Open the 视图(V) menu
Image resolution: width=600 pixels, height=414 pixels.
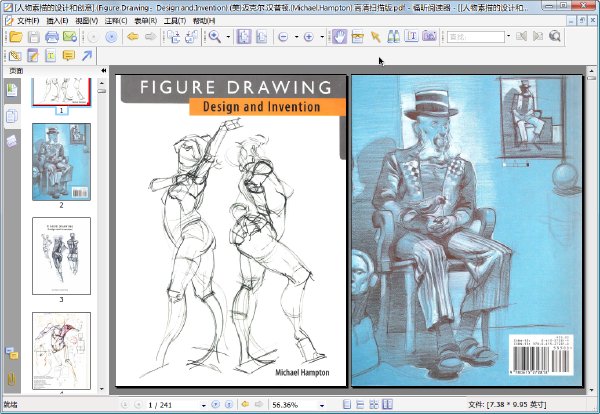point(86,21)
